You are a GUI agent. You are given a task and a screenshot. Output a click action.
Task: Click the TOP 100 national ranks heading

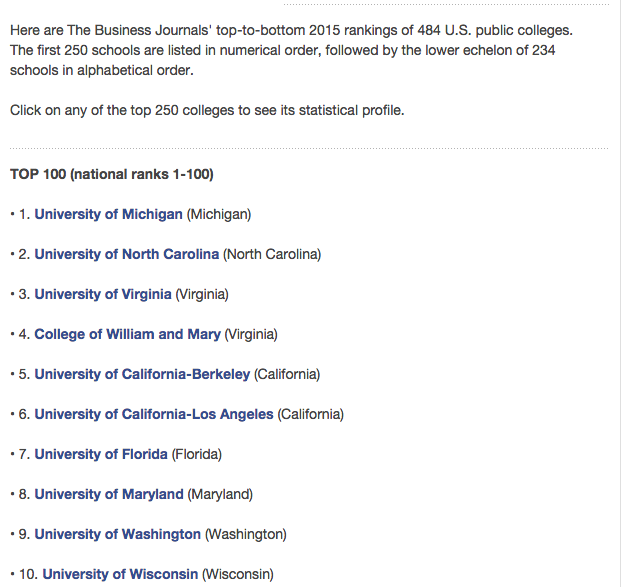coord(111,174)
